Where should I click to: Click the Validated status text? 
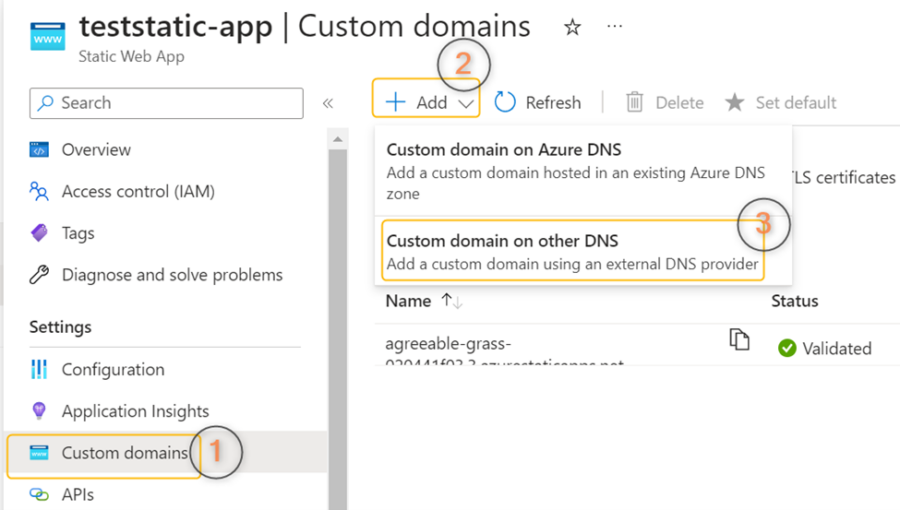tap(837, 349)
